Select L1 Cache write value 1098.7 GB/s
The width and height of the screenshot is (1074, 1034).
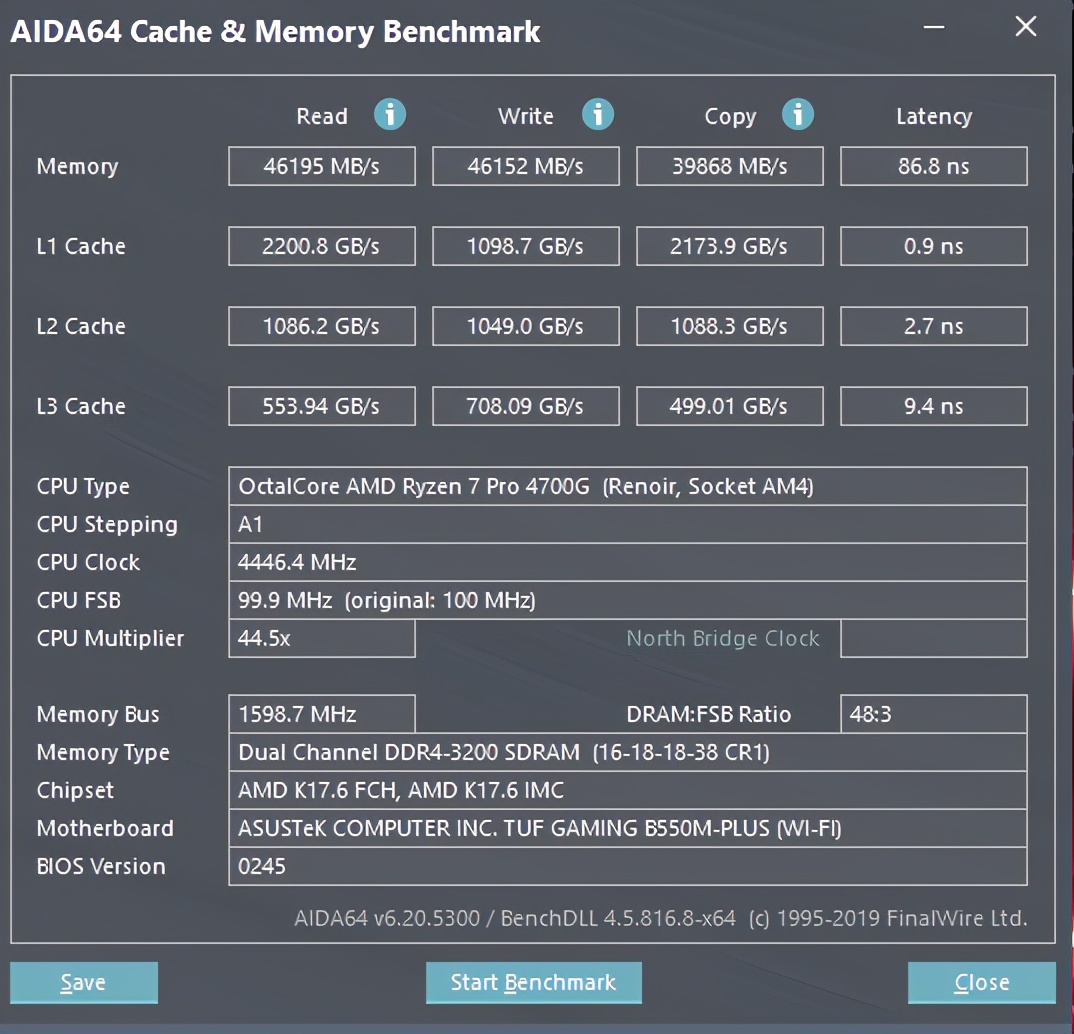[525, 246]
